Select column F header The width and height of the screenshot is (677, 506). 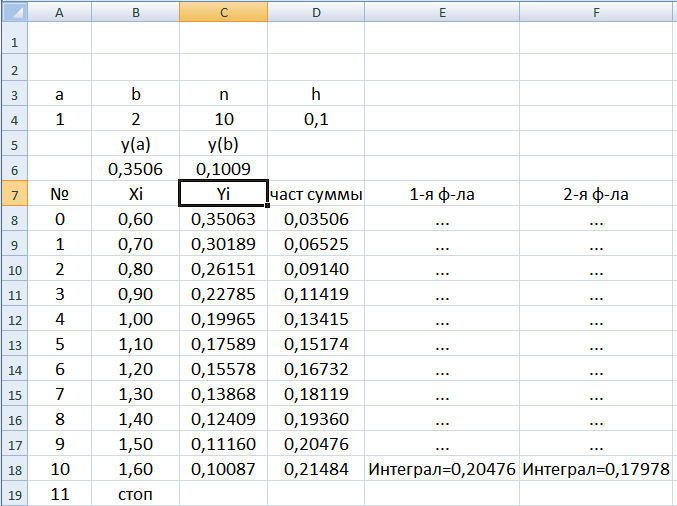598,12
